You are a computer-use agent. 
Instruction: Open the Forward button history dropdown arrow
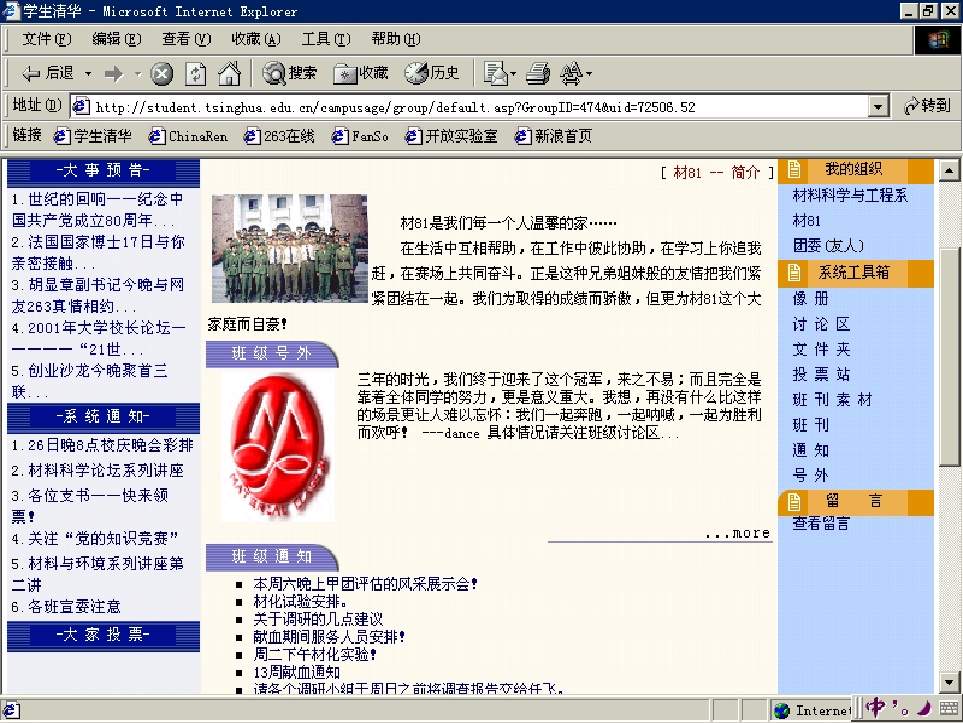pyautogui.click(x=136, y=73)
